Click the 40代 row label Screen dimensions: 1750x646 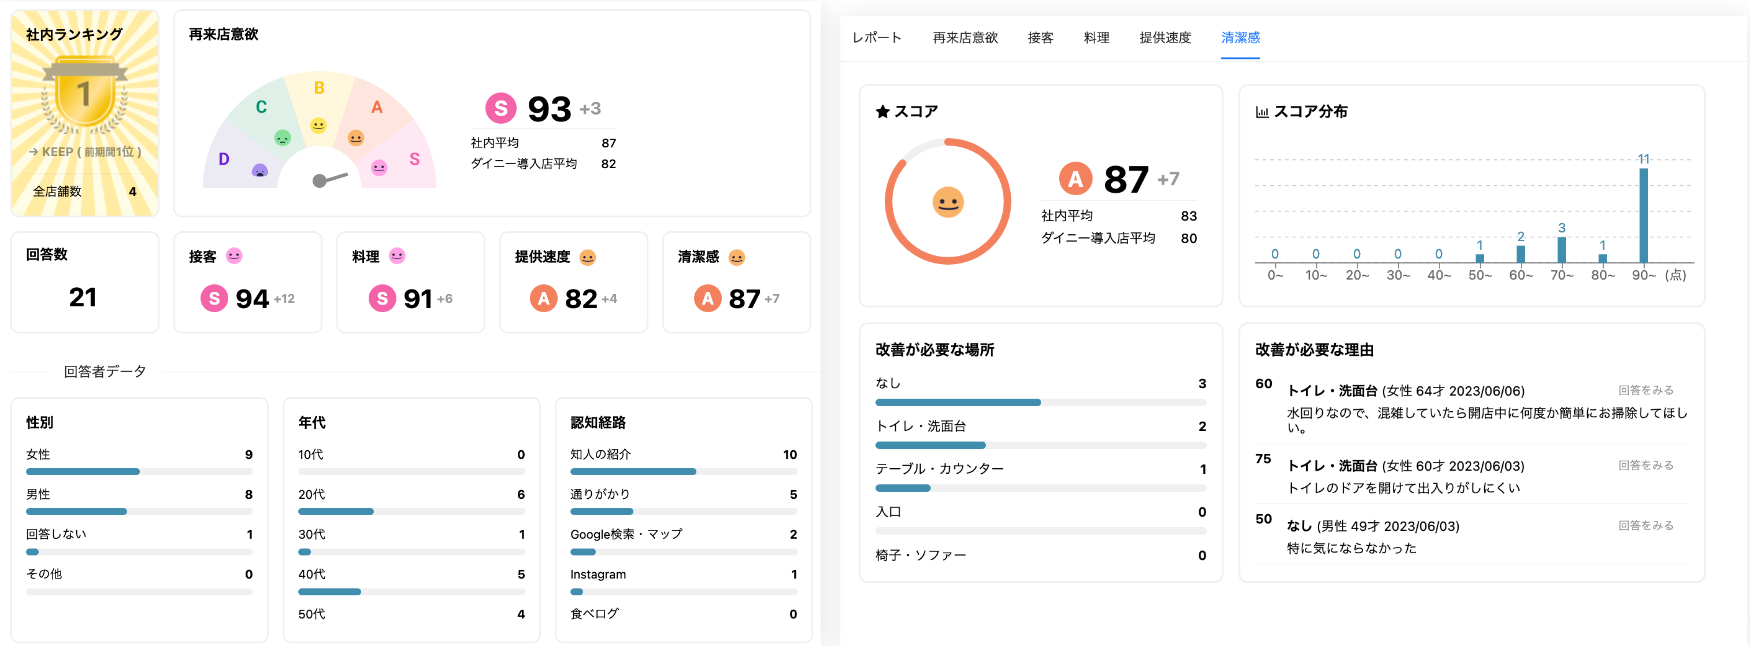click(x=311, y=574)
